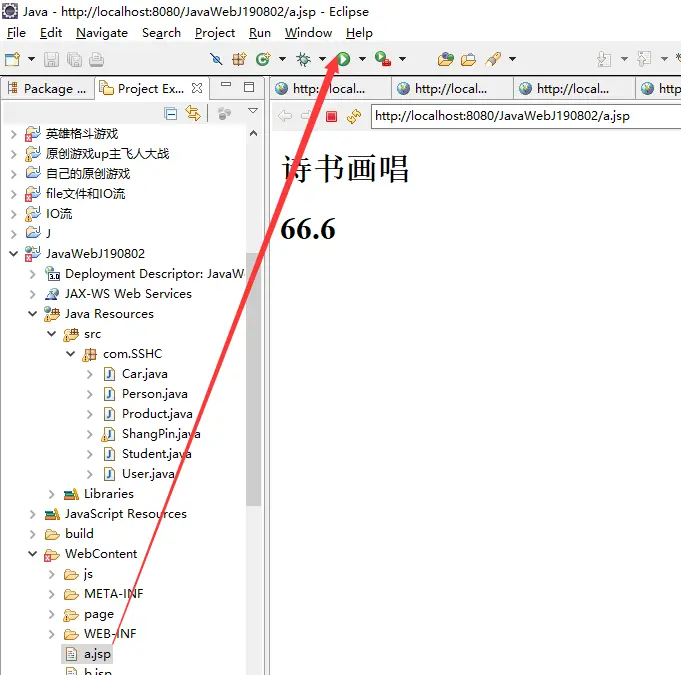This screenshot has height=675, width=681.
Task: Click the browser Back arrow
Action: [285, 116]
